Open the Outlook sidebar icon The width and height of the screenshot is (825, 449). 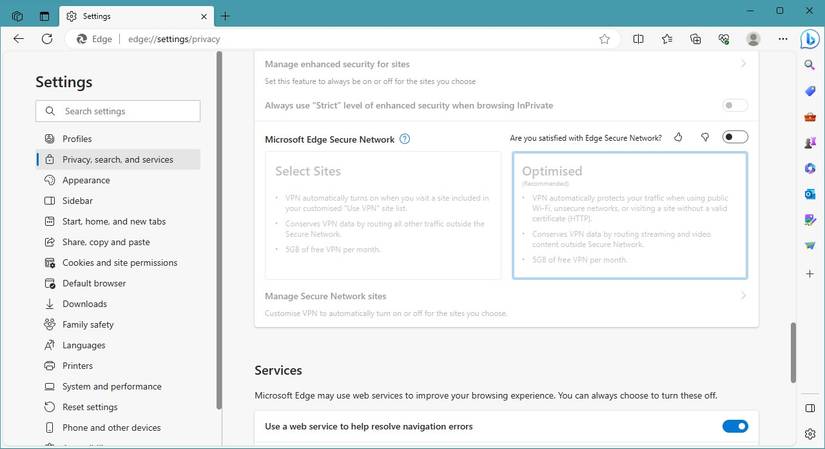click(x=810, y=194)
